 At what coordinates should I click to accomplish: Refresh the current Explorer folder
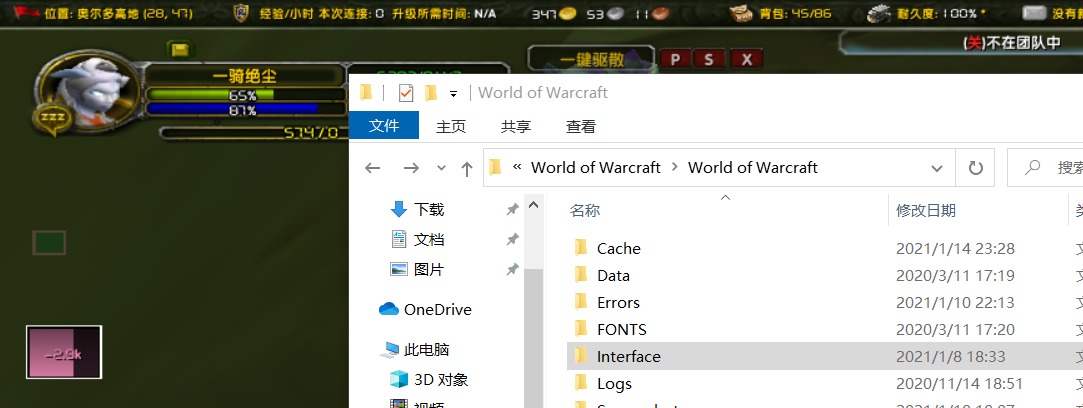pos(975,168)
